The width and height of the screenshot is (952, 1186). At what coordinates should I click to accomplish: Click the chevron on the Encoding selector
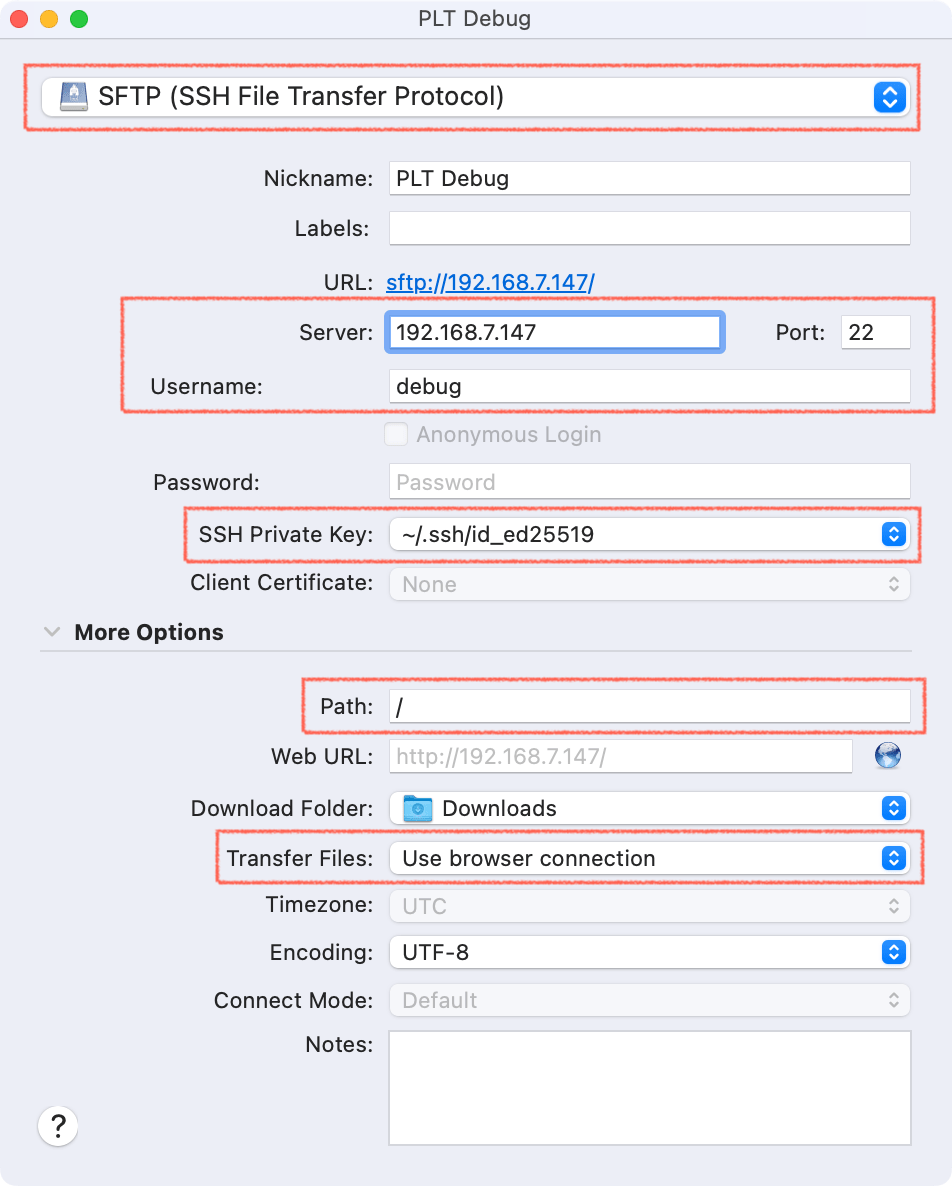[x=893, y=952]
